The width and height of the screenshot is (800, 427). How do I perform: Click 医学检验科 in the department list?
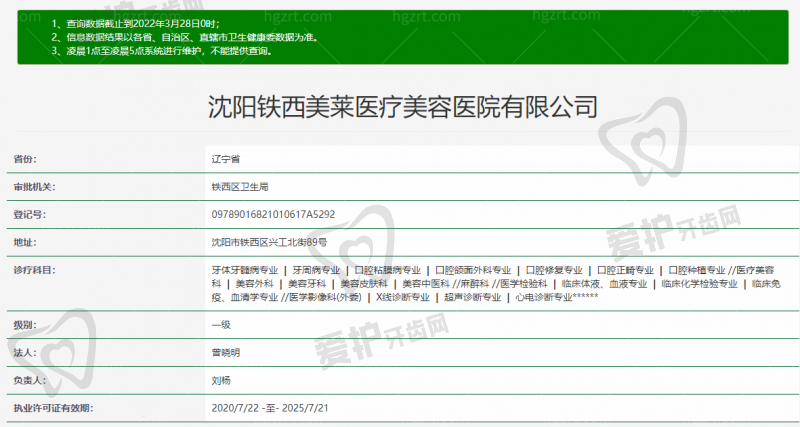tap(523, 284)
